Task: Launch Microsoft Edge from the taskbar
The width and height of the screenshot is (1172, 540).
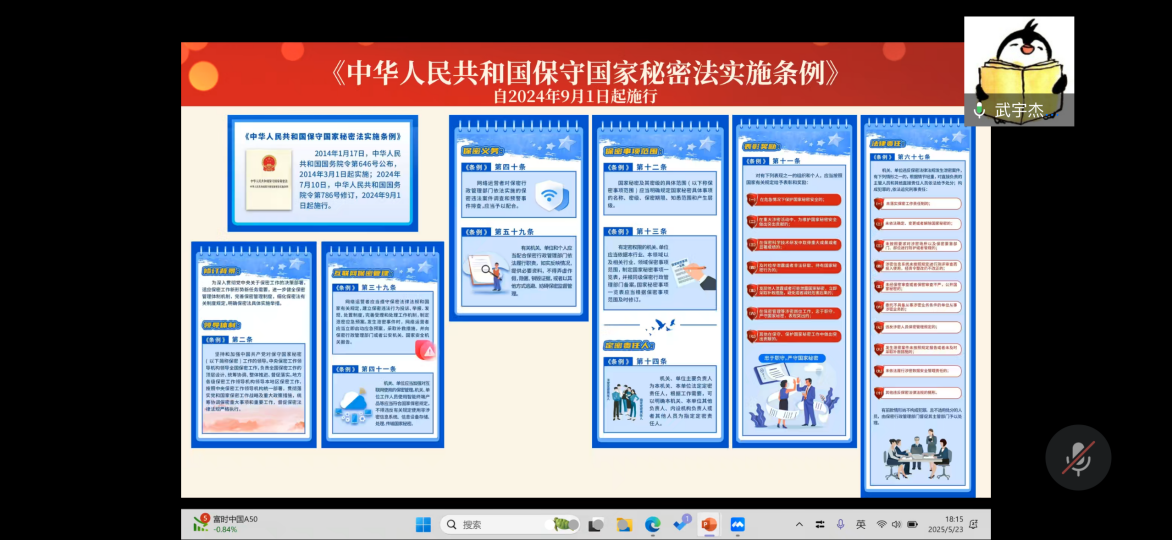Action: pyautogui.click(x=653, y=524)
